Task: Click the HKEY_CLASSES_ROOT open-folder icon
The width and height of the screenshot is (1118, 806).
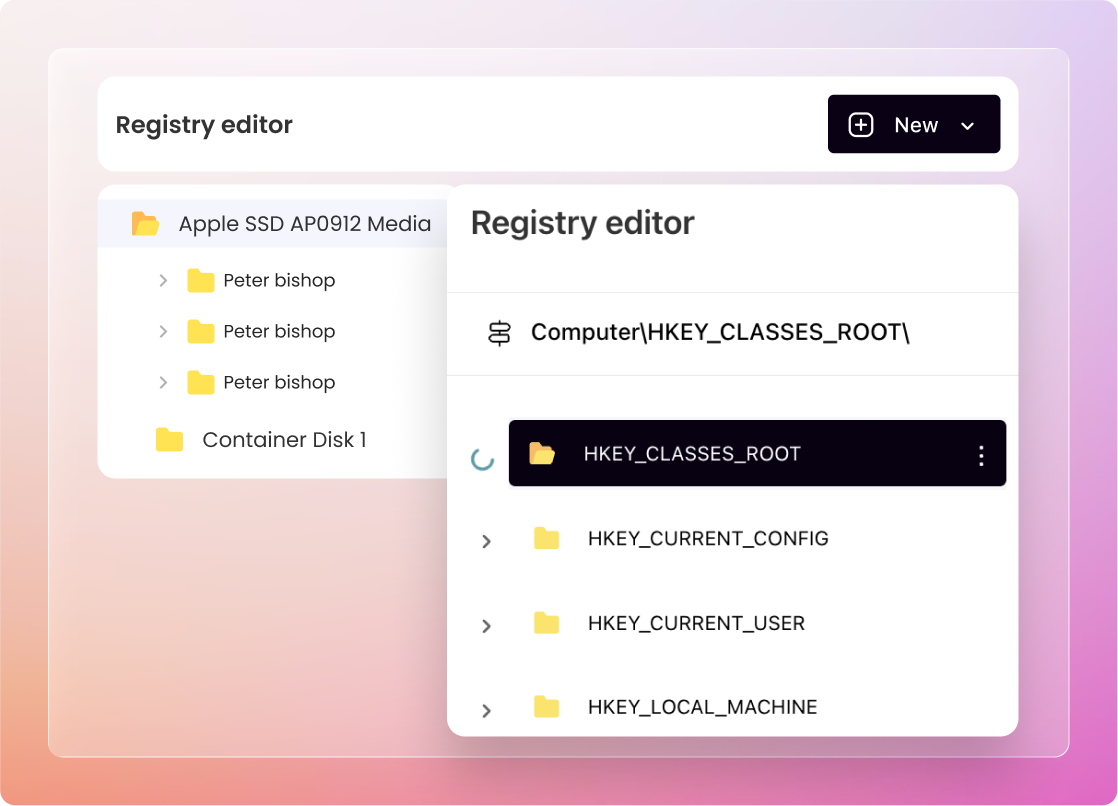Action: click(542, 454)
